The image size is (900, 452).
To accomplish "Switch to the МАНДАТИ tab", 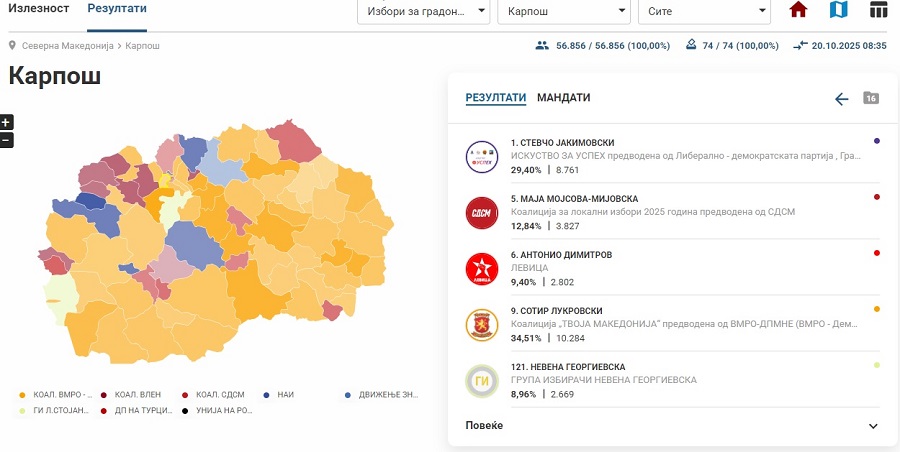I will (563, 98).
